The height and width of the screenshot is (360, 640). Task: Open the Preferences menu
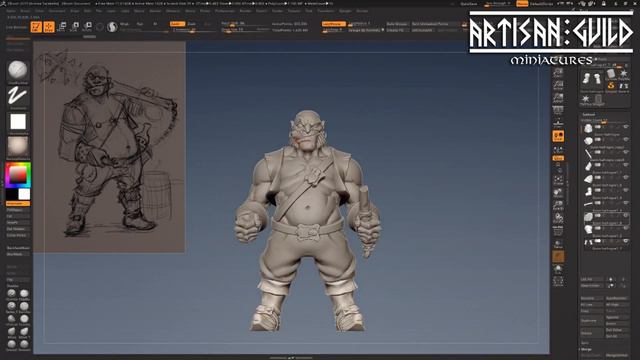[225, 11]
